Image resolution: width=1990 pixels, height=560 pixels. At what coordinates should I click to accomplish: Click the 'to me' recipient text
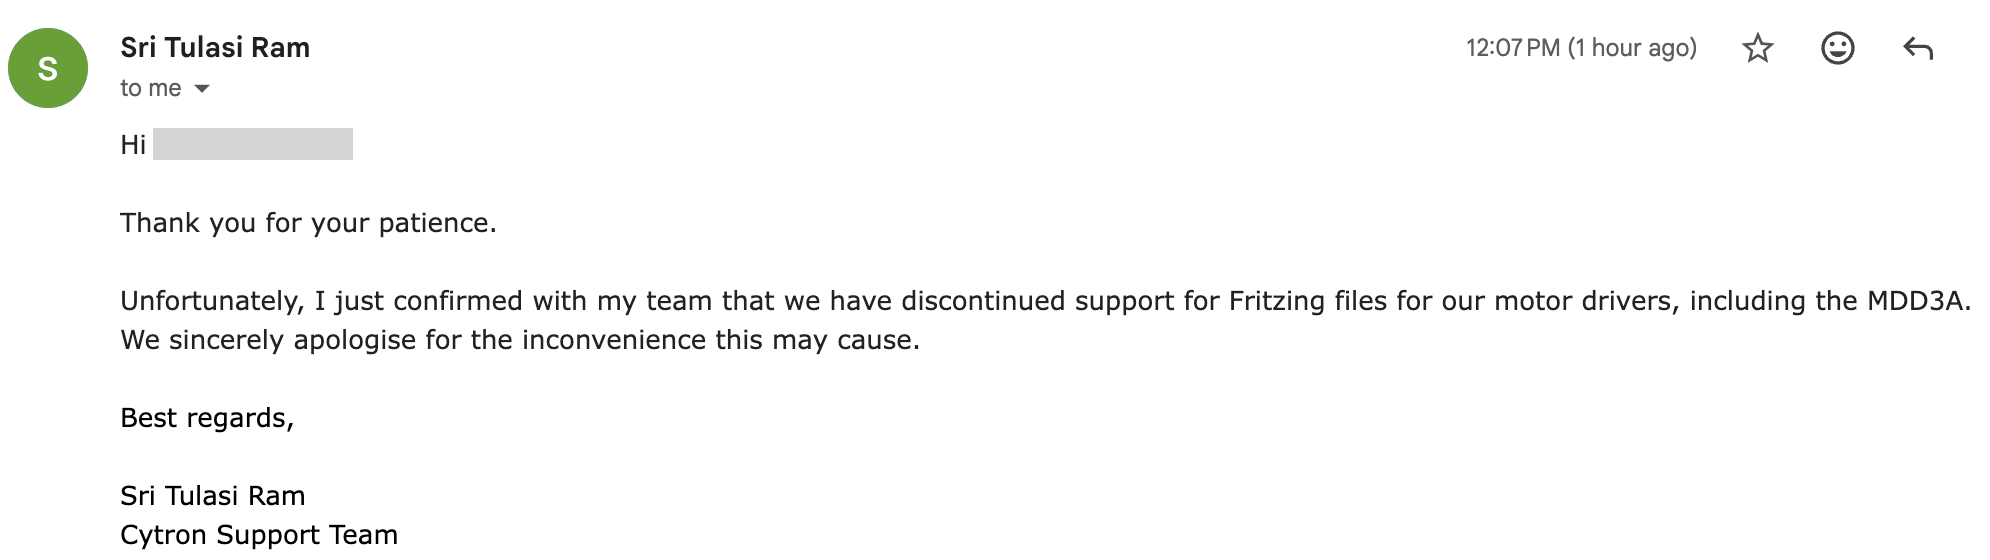coord(150,89)
